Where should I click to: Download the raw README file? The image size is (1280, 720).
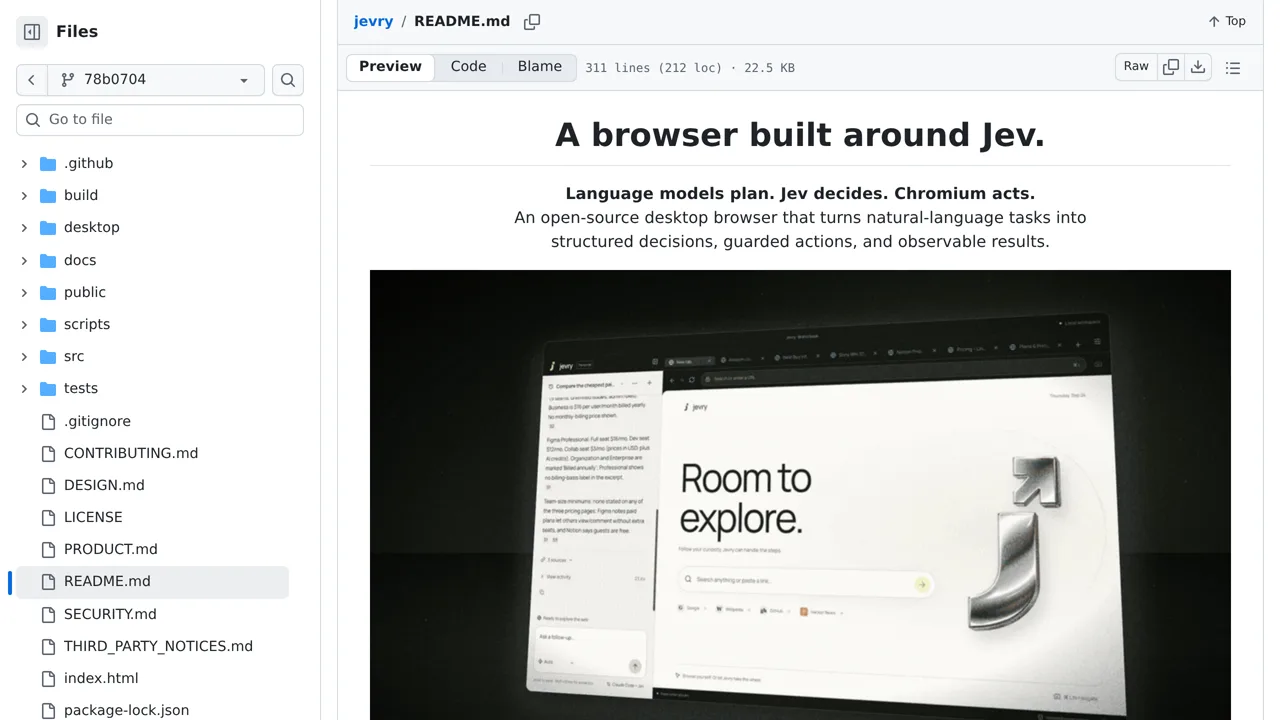tap(1198, 67)
